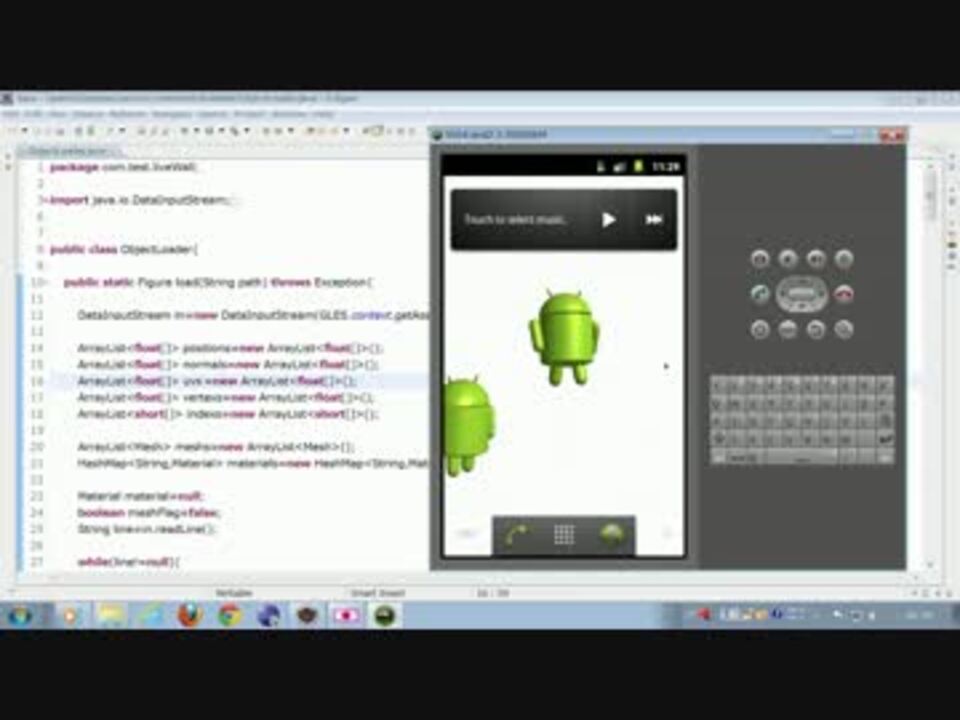The width and height of the screenshot is (960, 720).
Task: Click 'public class ObjectLoader' declaration
Action: [x=124, y=249]
